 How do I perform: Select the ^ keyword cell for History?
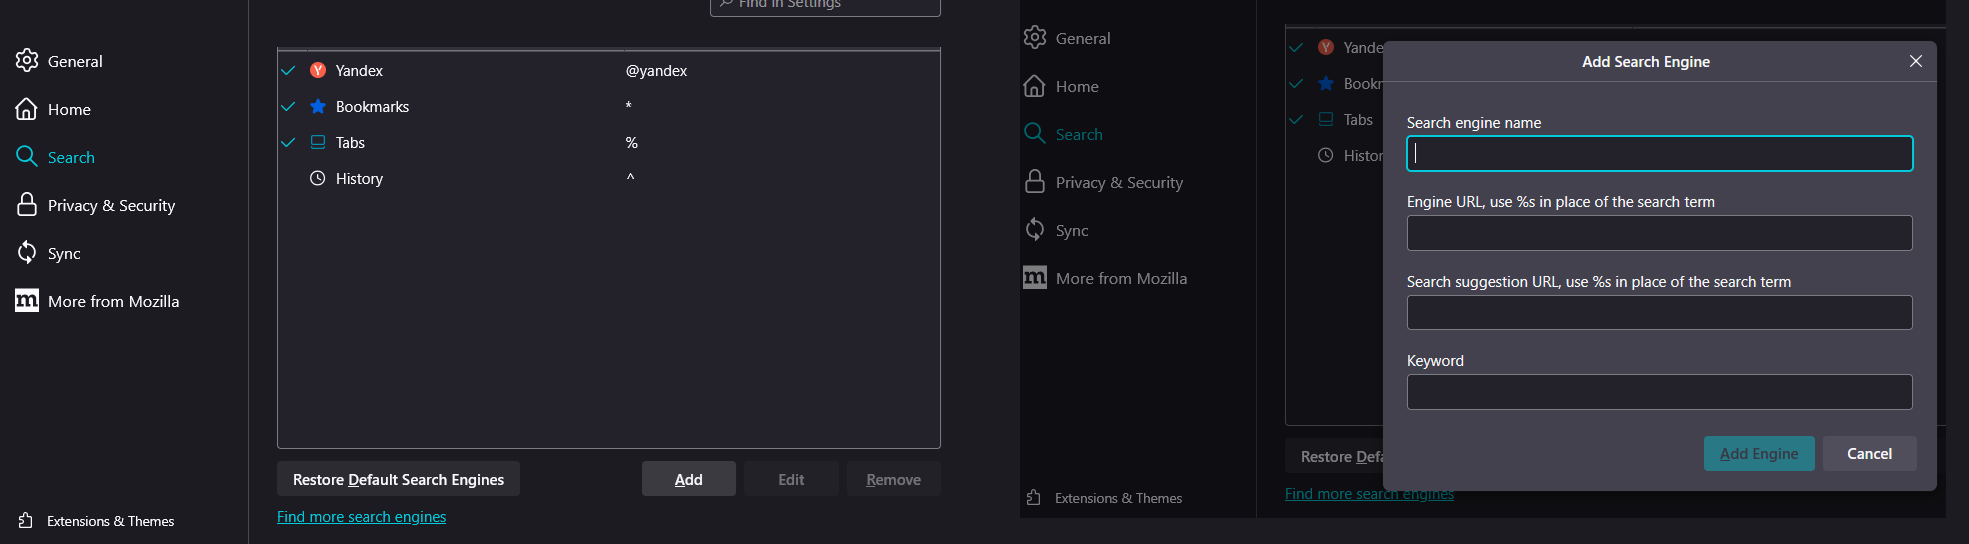coord(630,177)
